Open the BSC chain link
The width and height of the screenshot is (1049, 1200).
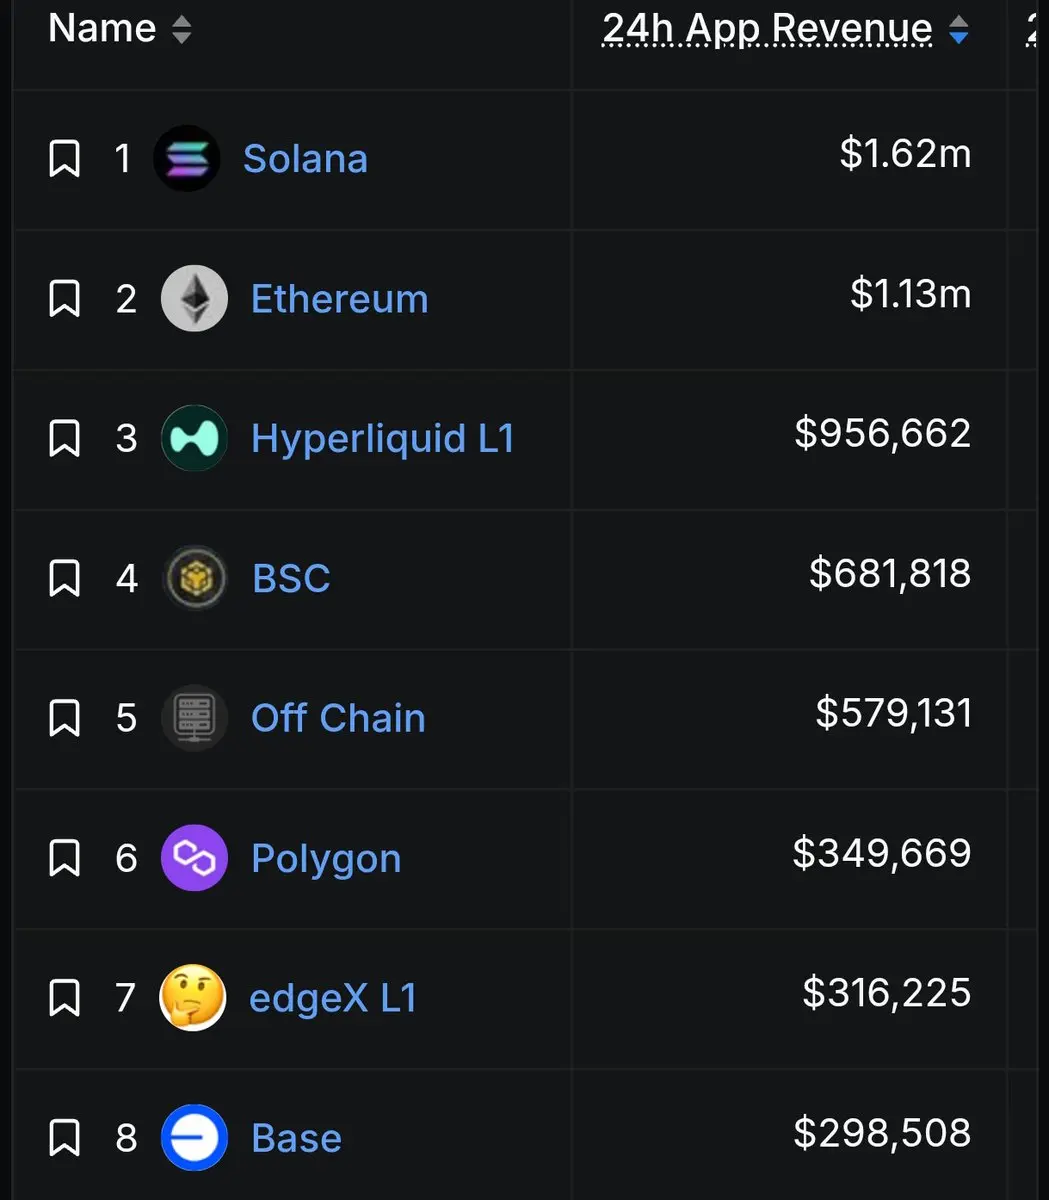[291, 579]
